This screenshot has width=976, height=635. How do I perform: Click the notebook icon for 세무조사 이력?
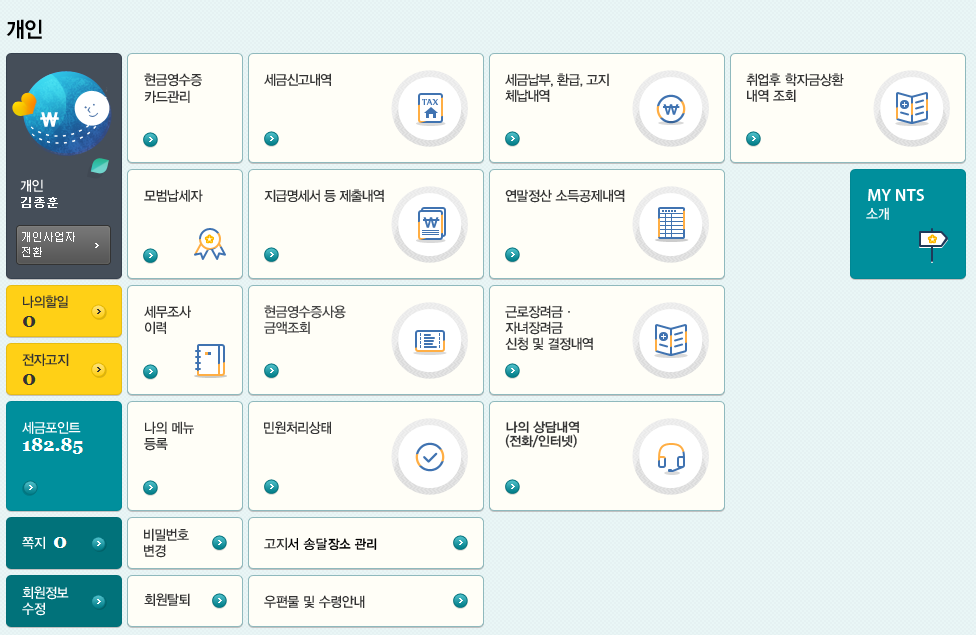pos(210,360)
